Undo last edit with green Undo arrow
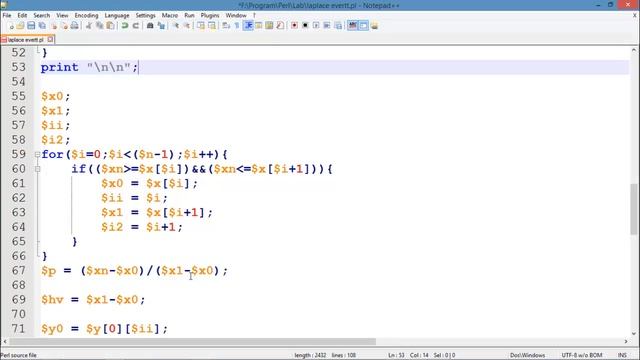This screenshot has width=640, height=360. click(x=124, y=26)
